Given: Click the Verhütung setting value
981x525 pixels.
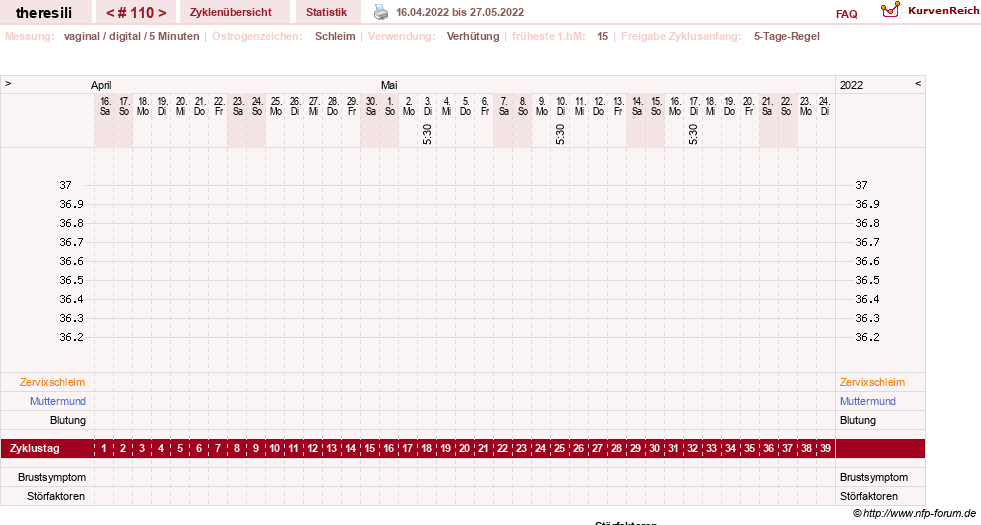Looking at the screenshot, I should pos(473,36).
